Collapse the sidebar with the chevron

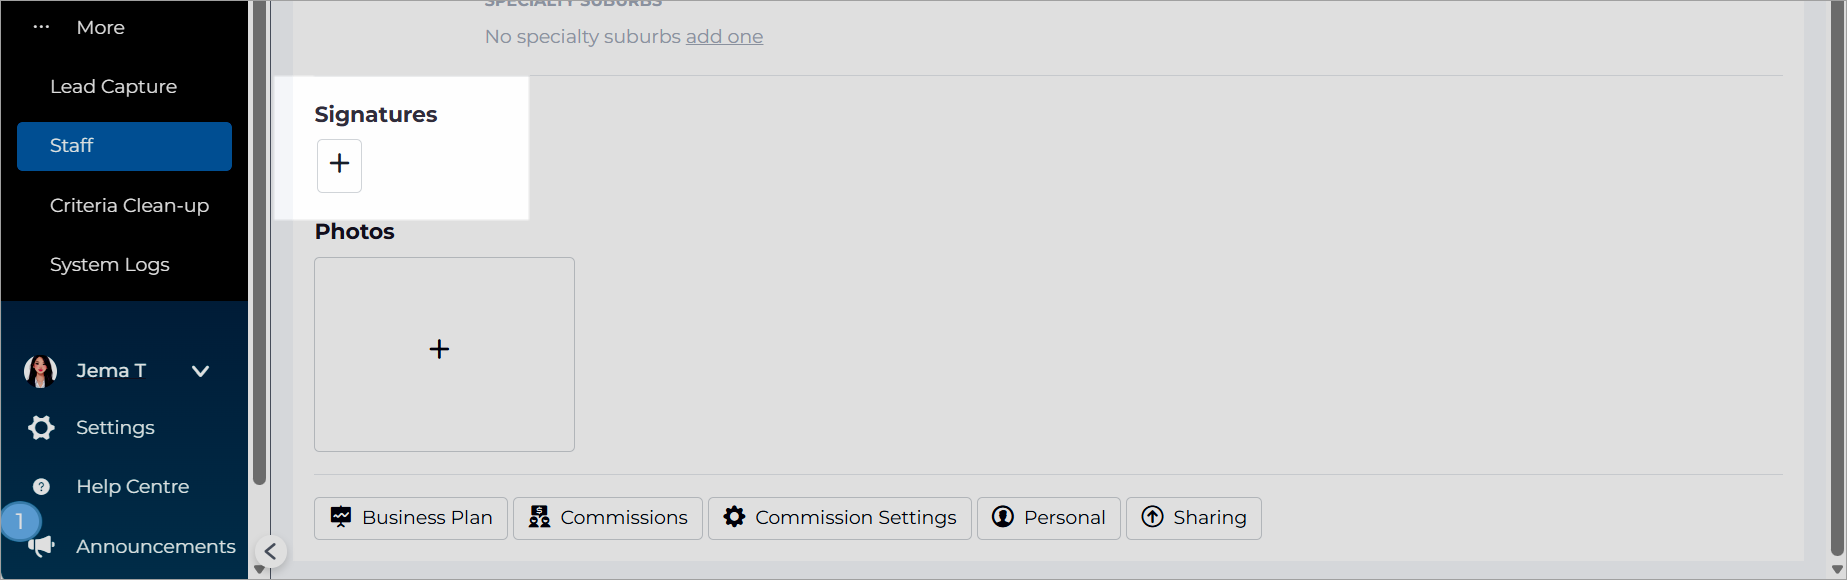pos(270,552)
